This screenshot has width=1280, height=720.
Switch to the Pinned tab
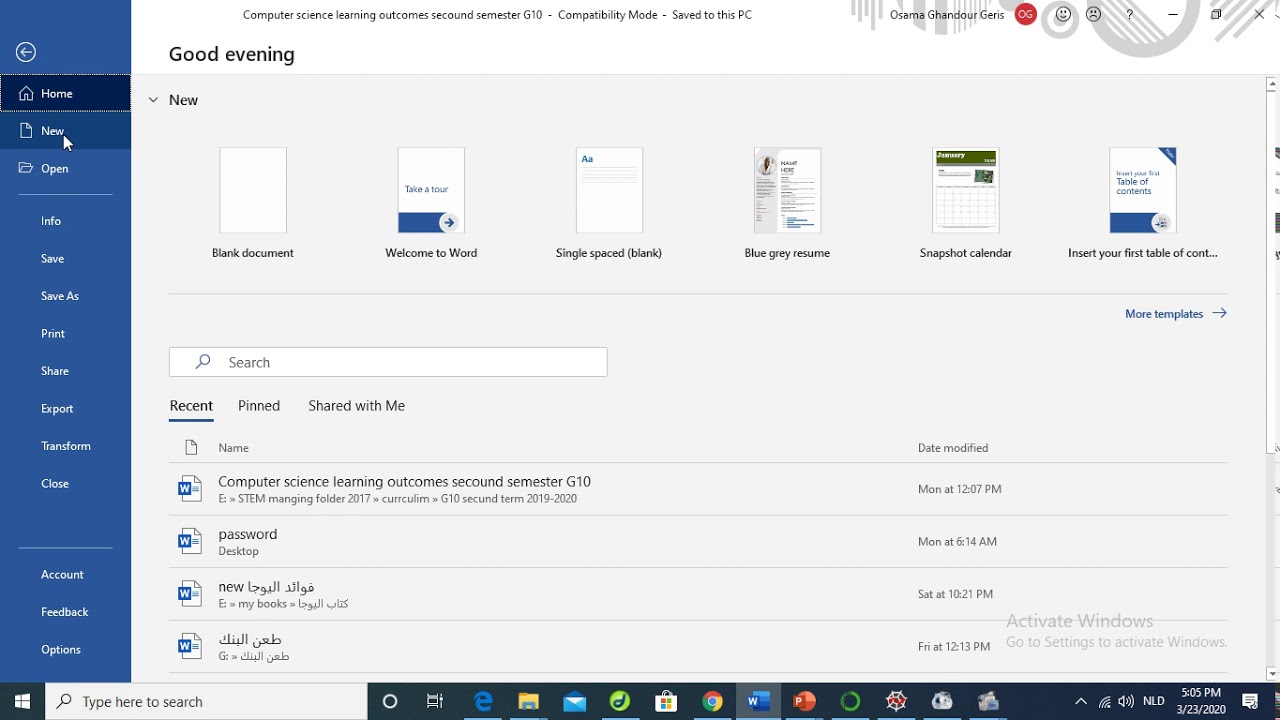point(259,406)
